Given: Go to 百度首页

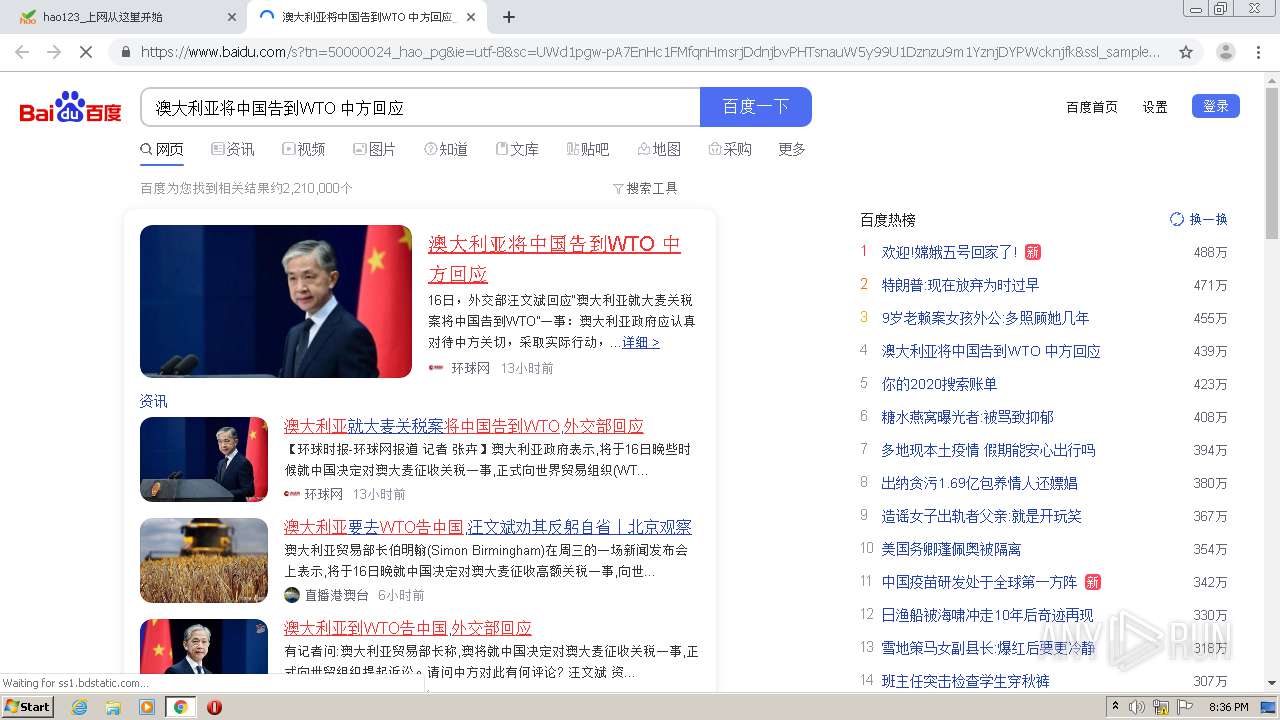Looking at the screenshot, I should (x=1092, y=107).
